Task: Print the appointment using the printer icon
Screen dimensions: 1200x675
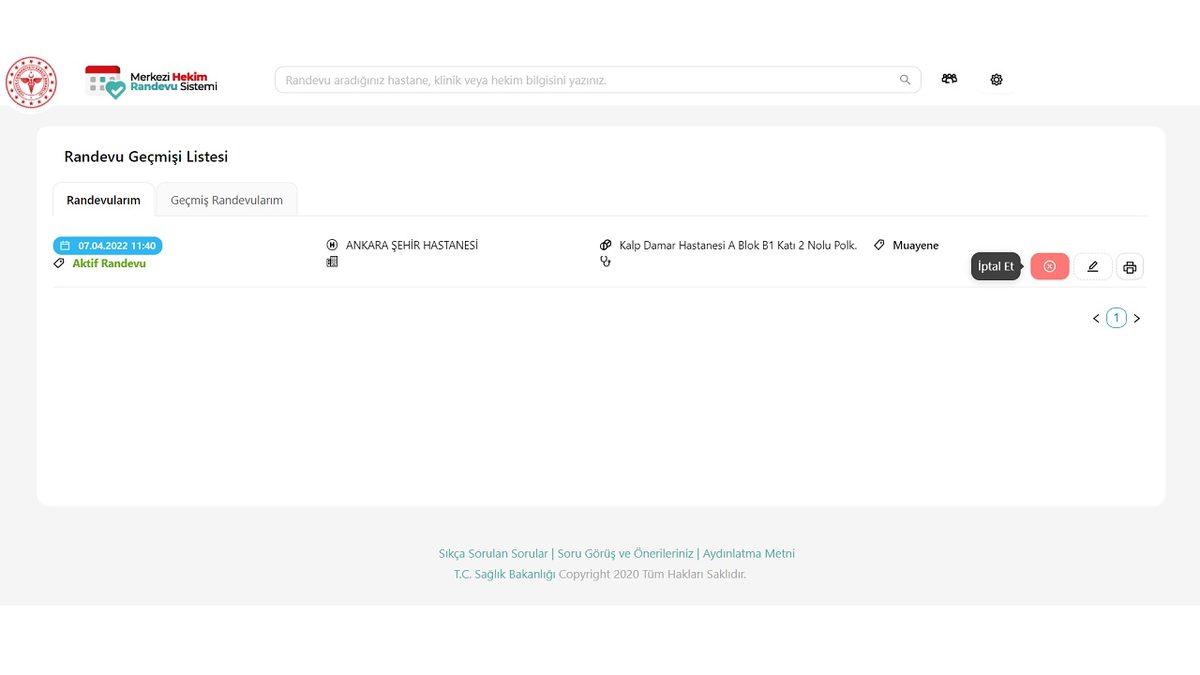Action: click(1129, 267)
